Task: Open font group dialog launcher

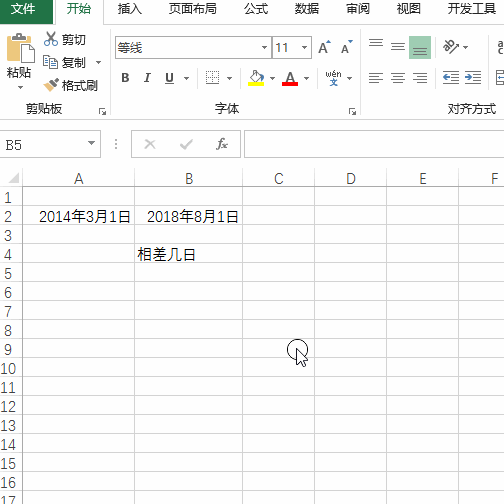Action: pyautogui.click(x=352, y=111)
